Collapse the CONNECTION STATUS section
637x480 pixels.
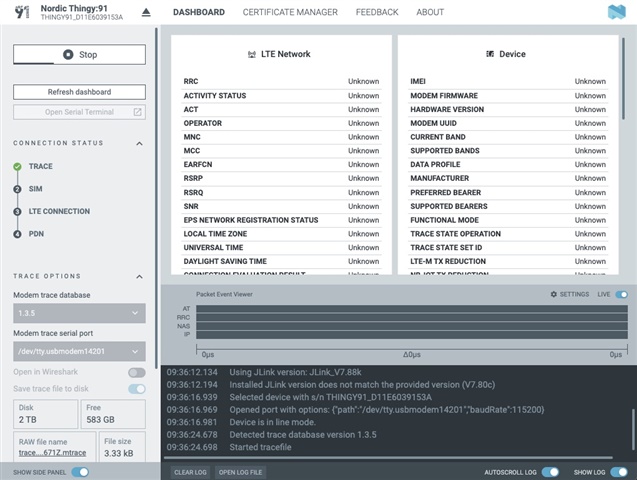(x=139, y=143)
